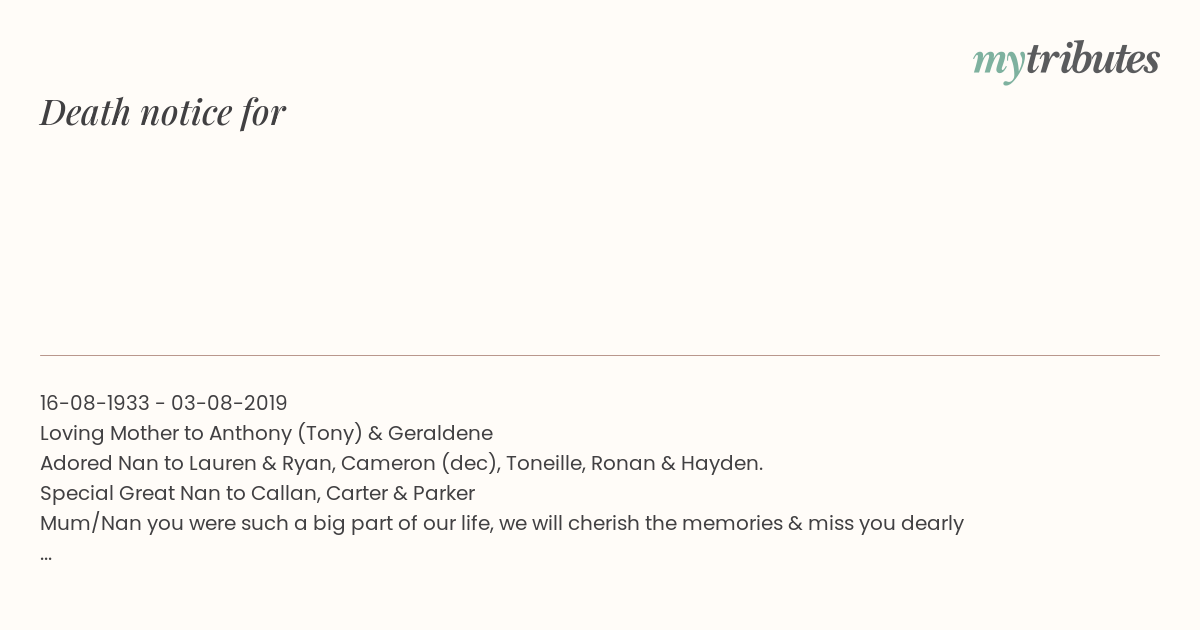This screenshot has width=1200, height=630.
Task: Click the trailing ellipsis below the text
Action: point(46,557)
